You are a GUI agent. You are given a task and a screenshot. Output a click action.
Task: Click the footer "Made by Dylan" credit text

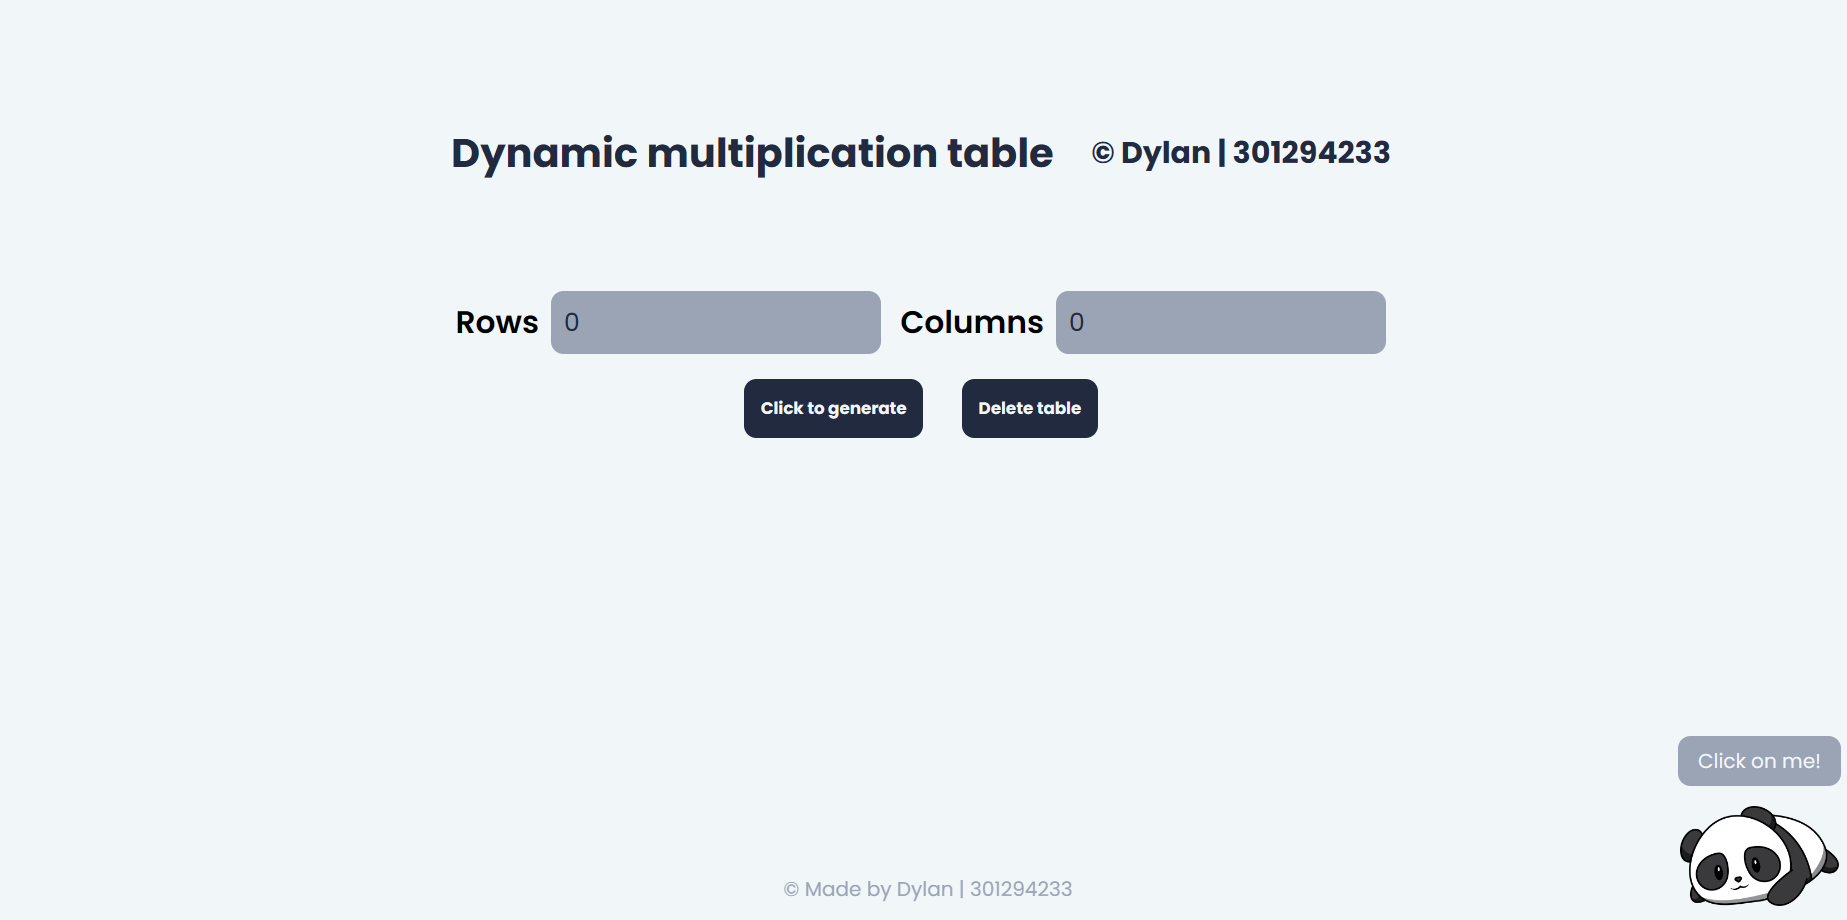pyautogui.click(x=878, y=889)
